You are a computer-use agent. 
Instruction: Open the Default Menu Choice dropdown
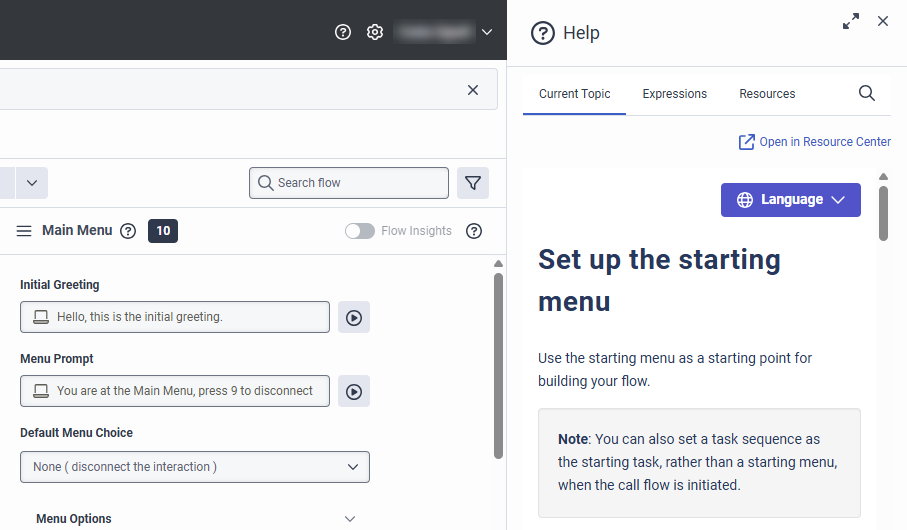pos(195,467)
